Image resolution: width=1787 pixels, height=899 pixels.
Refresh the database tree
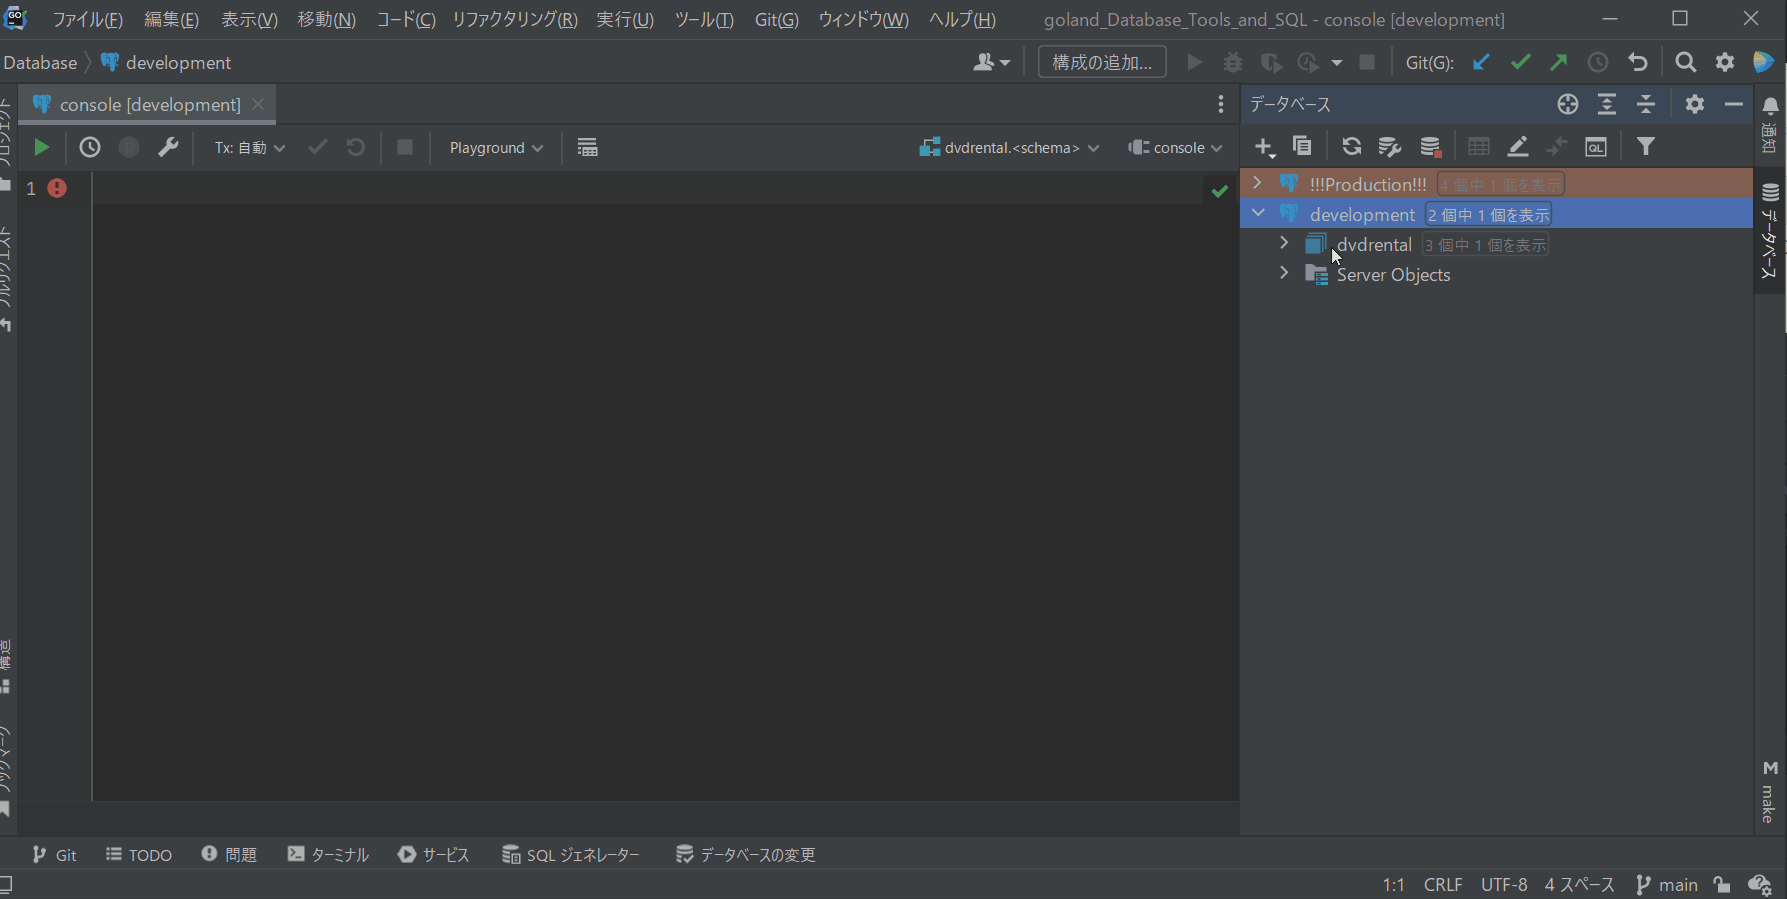[x=1352, y=147]
